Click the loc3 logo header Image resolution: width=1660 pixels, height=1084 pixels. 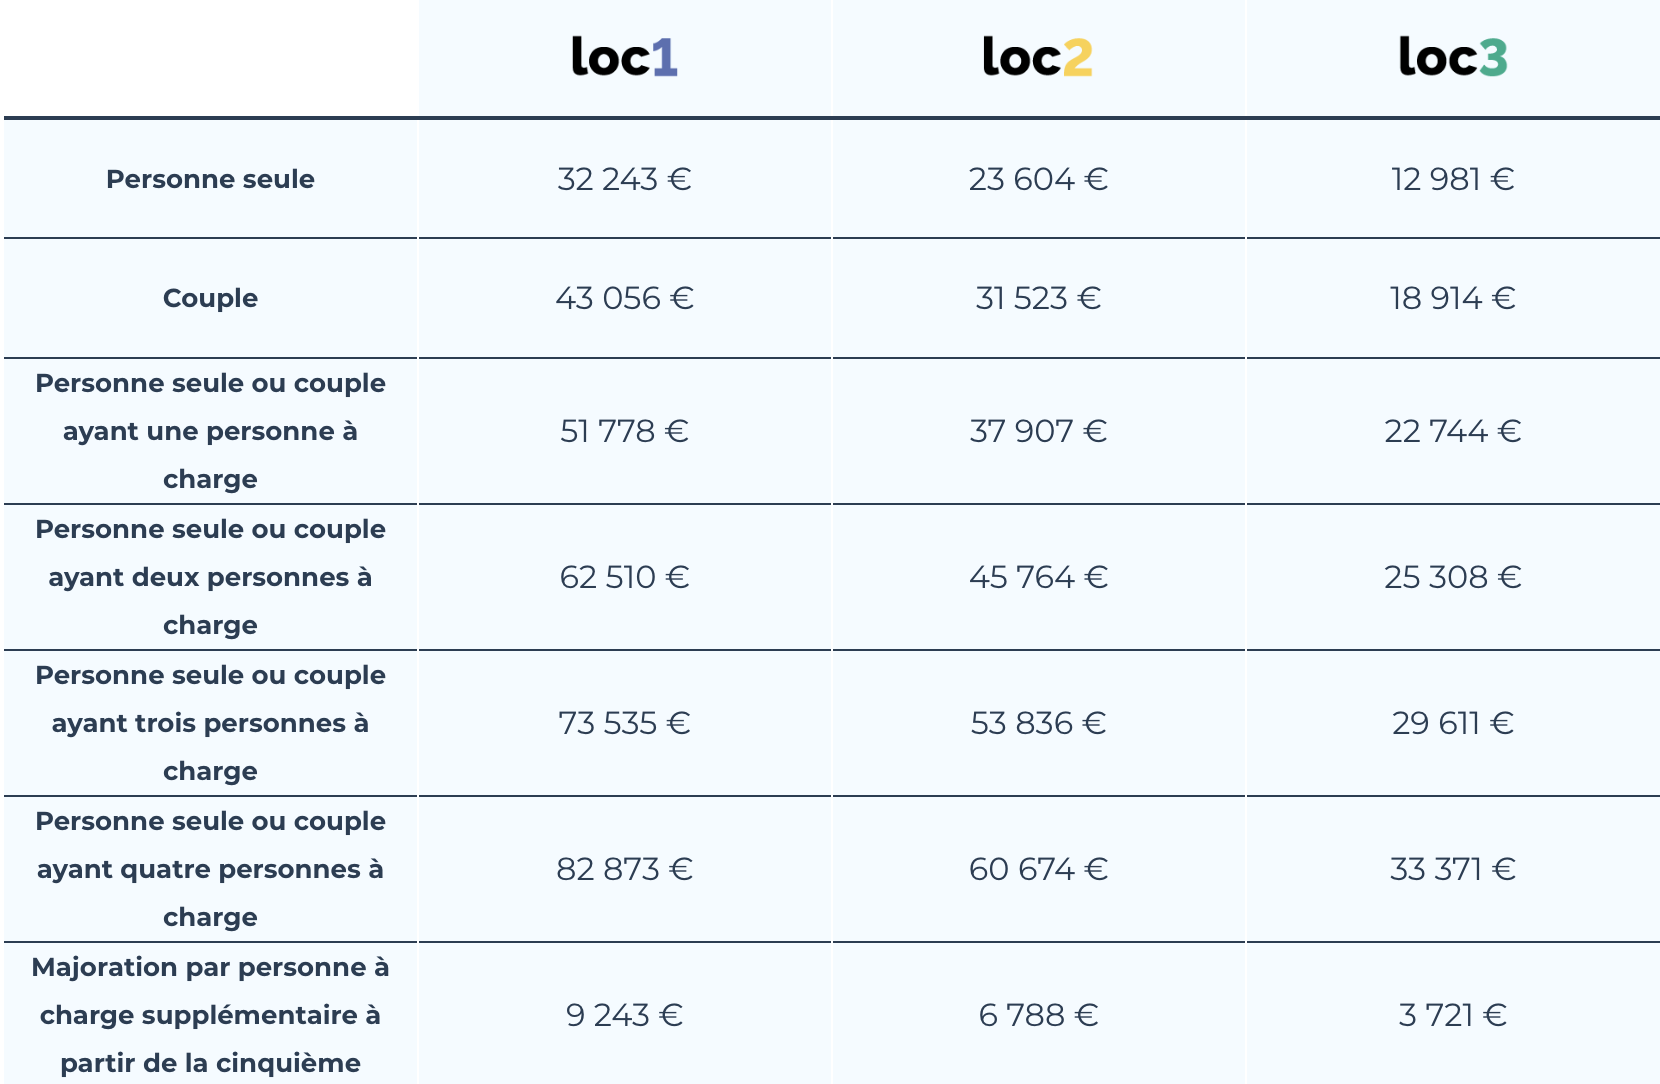coord(1452,57)
